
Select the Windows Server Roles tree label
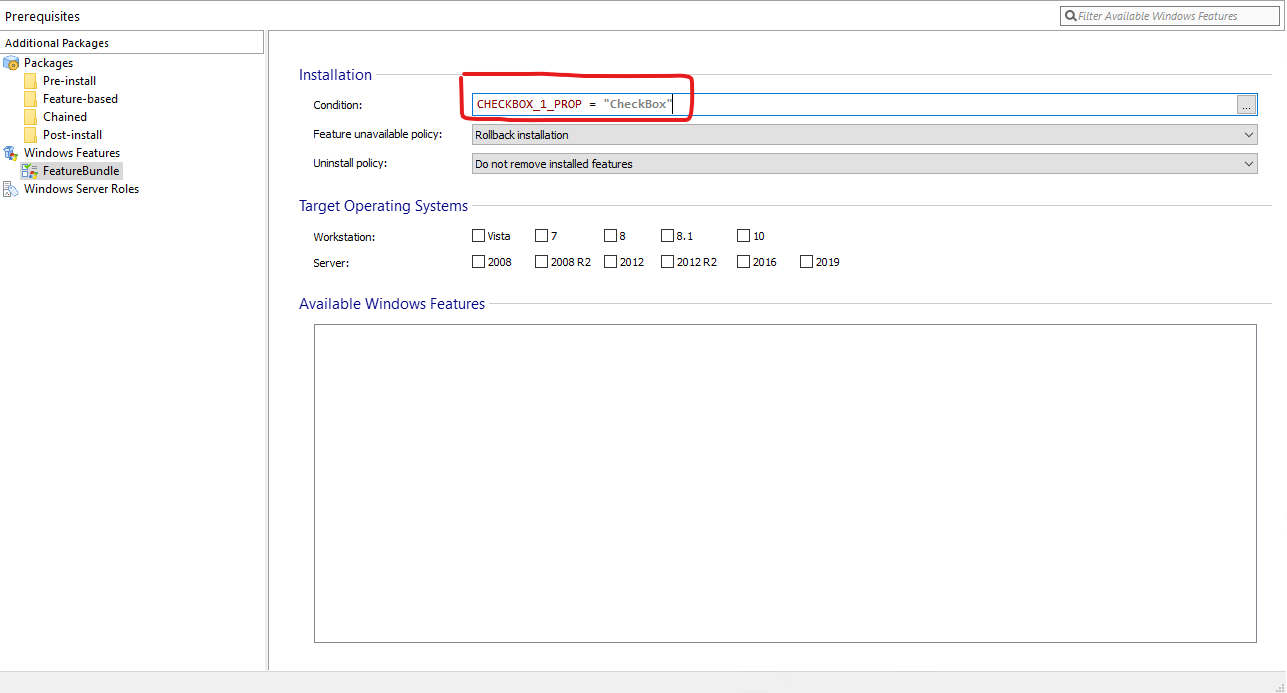[x=81, y=189]
